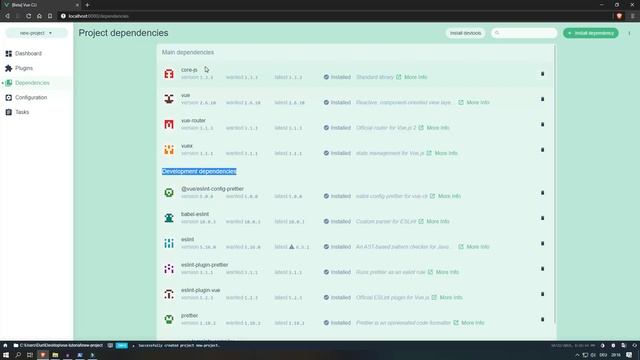This screenshot has height=360, width=640.
Task: Open a new browser tab
Action: pos(87,5)
